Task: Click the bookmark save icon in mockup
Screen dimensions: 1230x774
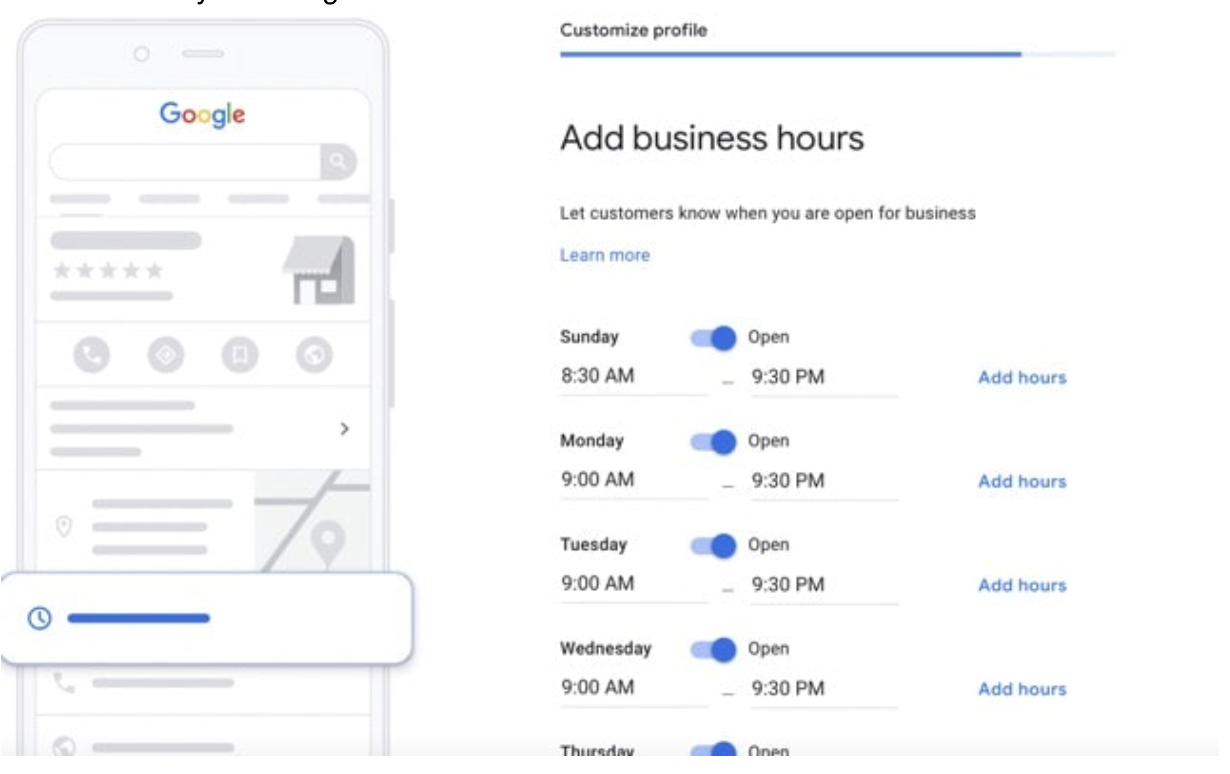Action: click(240, 355)
